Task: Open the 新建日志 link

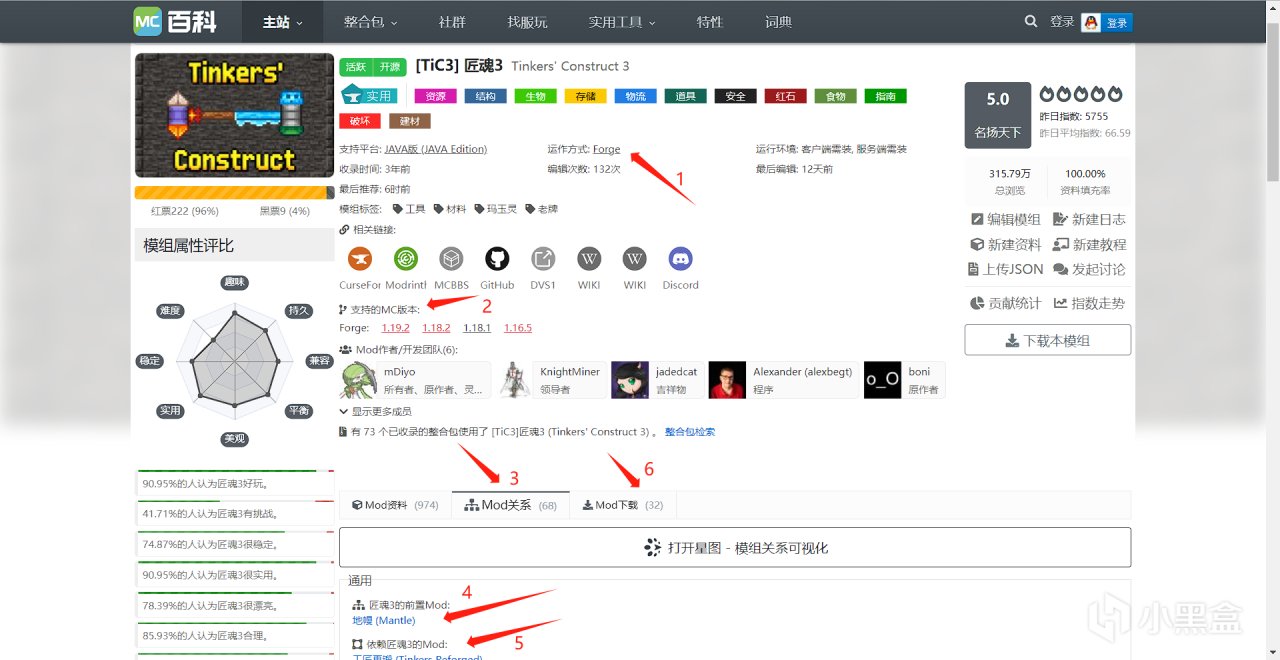Action: click(x=1089, y=219)
